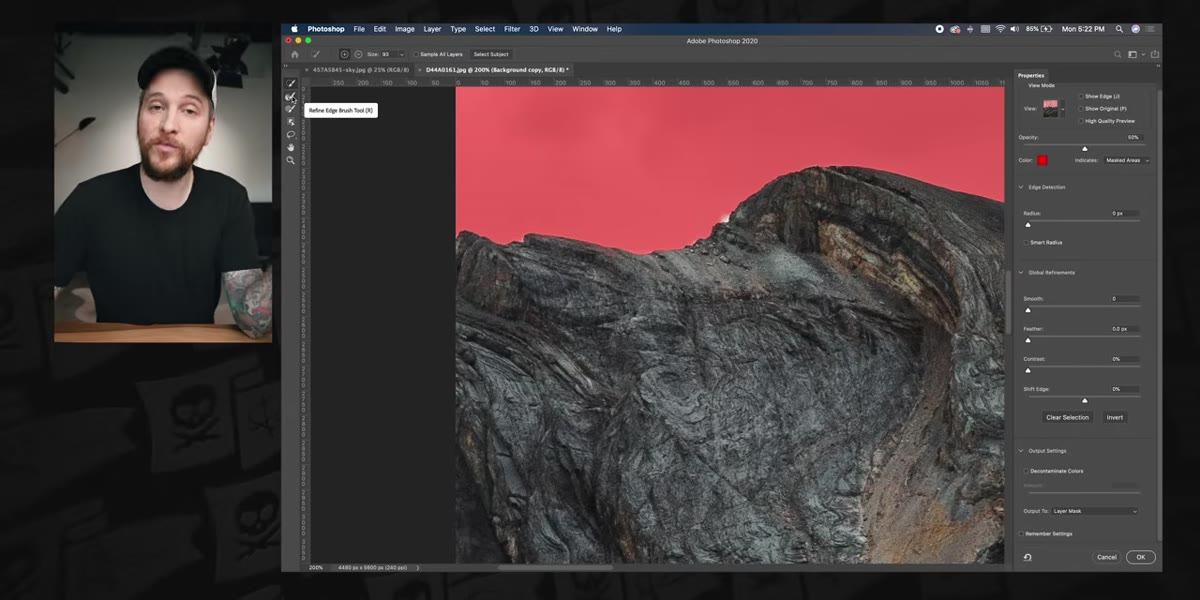Select the Hand tool

pyautogui.click(x=291, y=147)
